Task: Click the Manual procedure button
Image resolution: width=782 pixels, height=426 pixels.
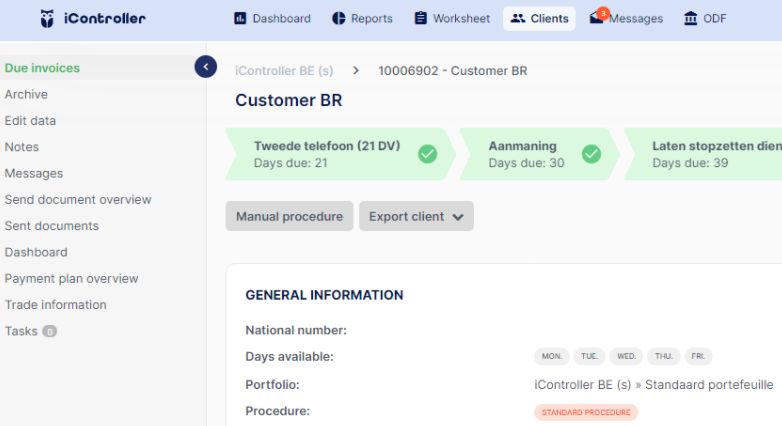Action: pyautogui.click(x=289, y=216)
